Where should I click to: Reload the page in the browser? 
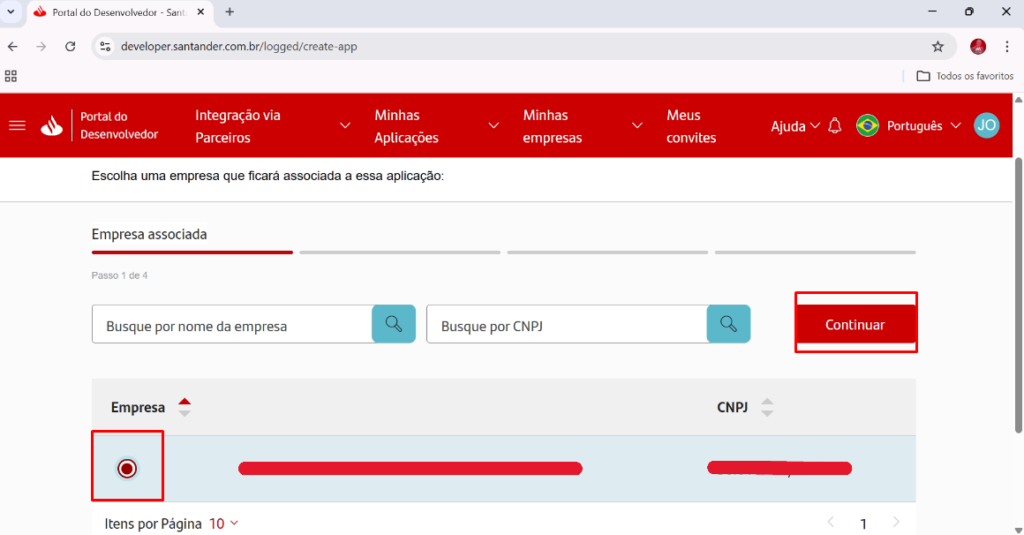70,46
